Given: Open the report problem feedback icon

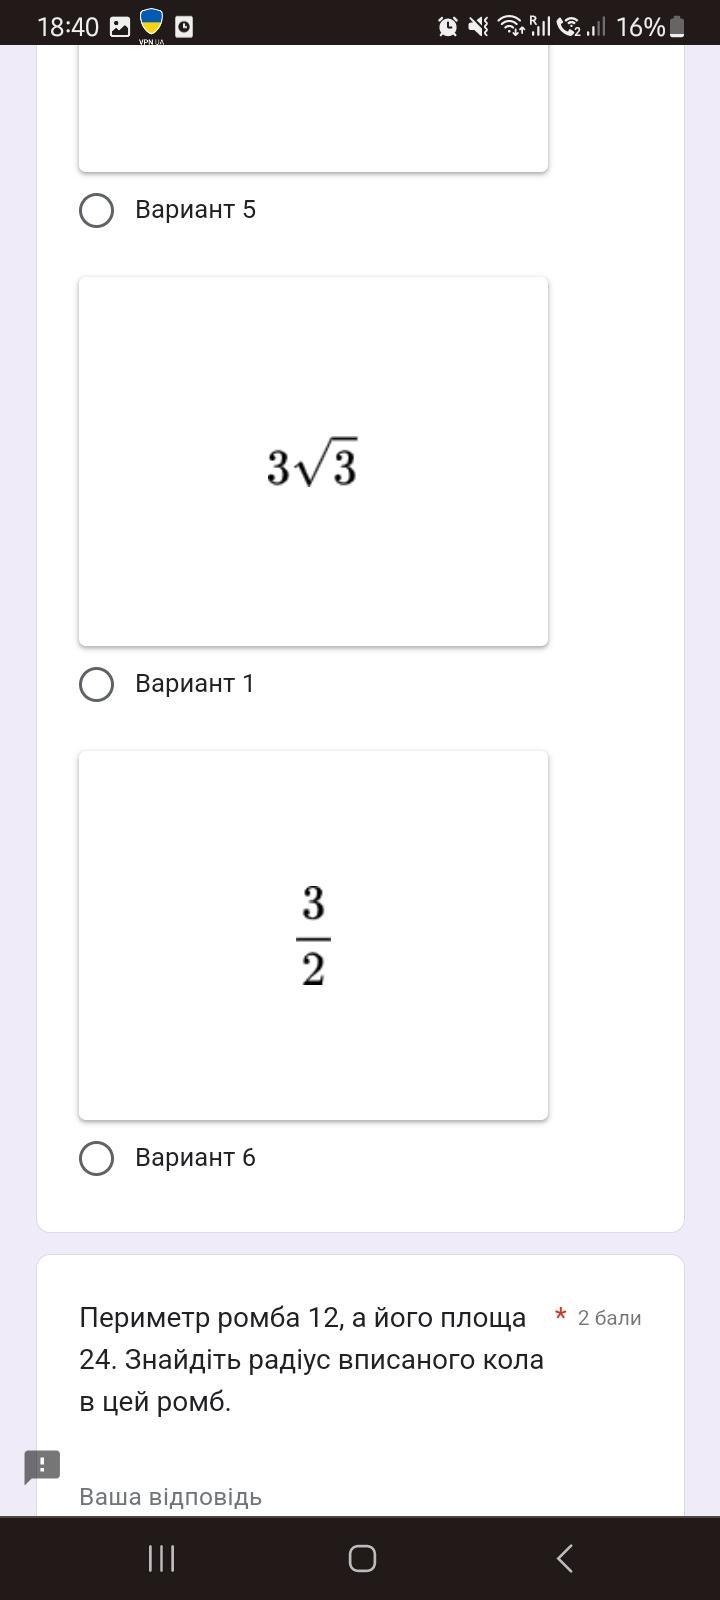Looking at the screenshot, I should coord(42,1467).
